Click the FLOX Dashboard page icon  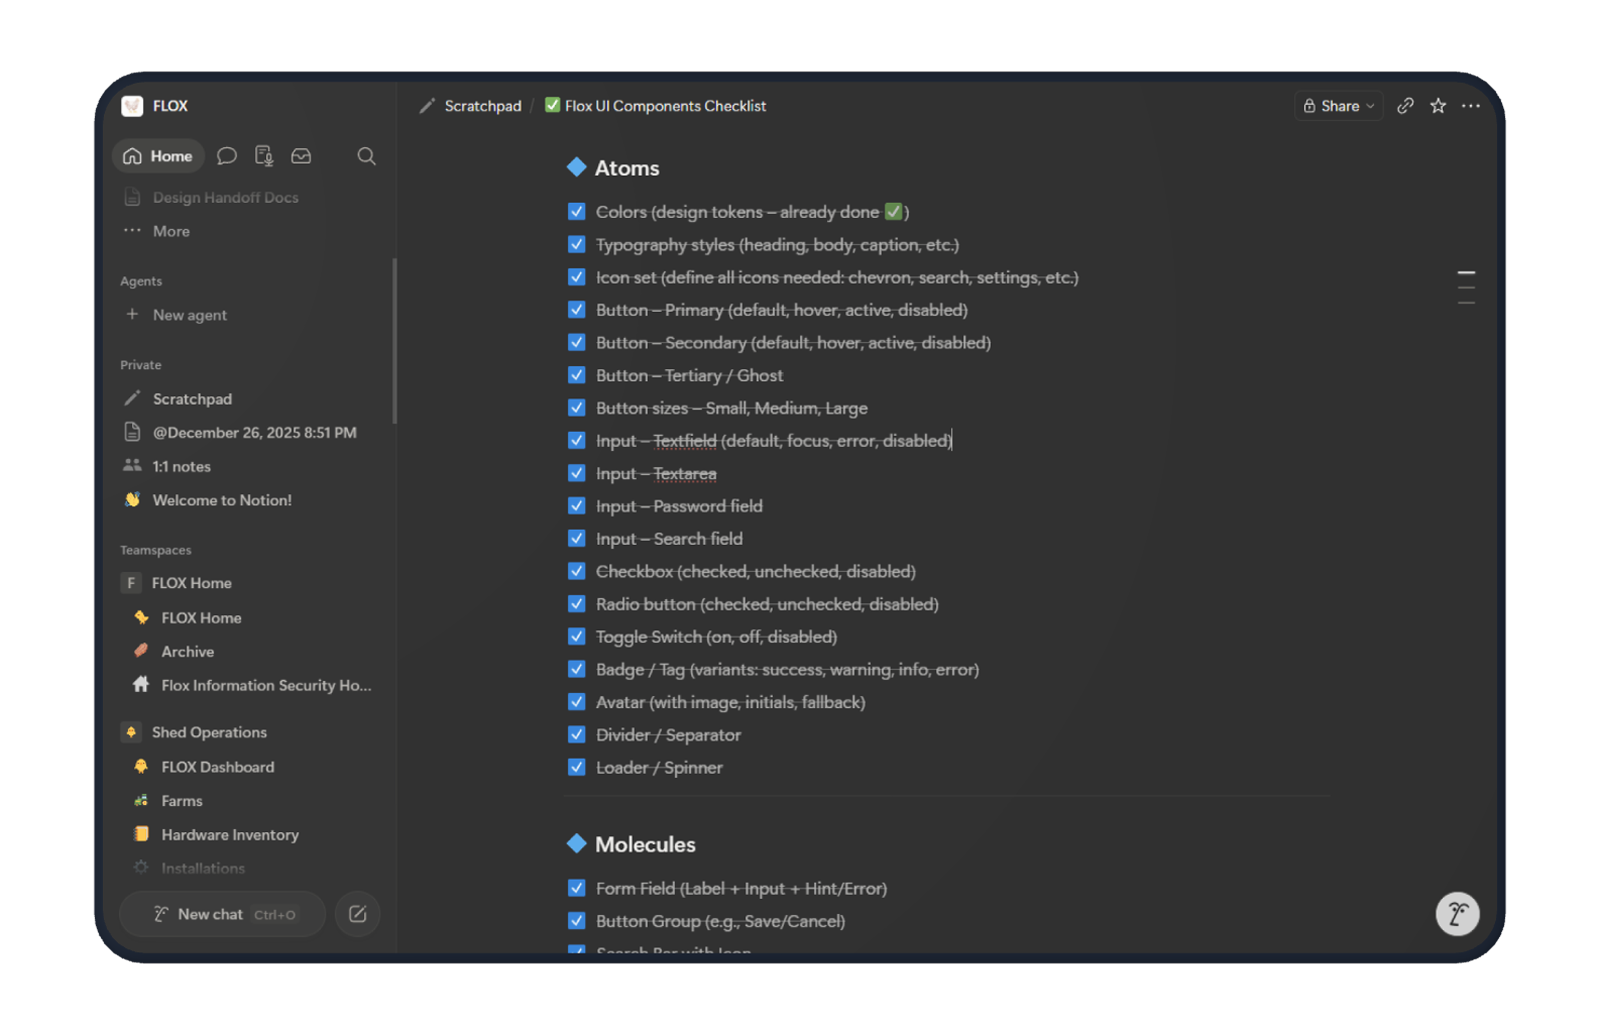click(x=141, y=766)
